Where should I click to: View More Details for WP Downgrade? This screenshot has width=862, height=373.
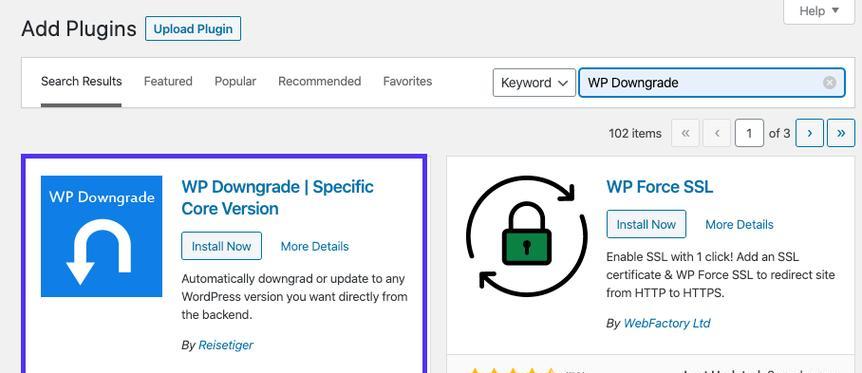click(x=314, y=246)
